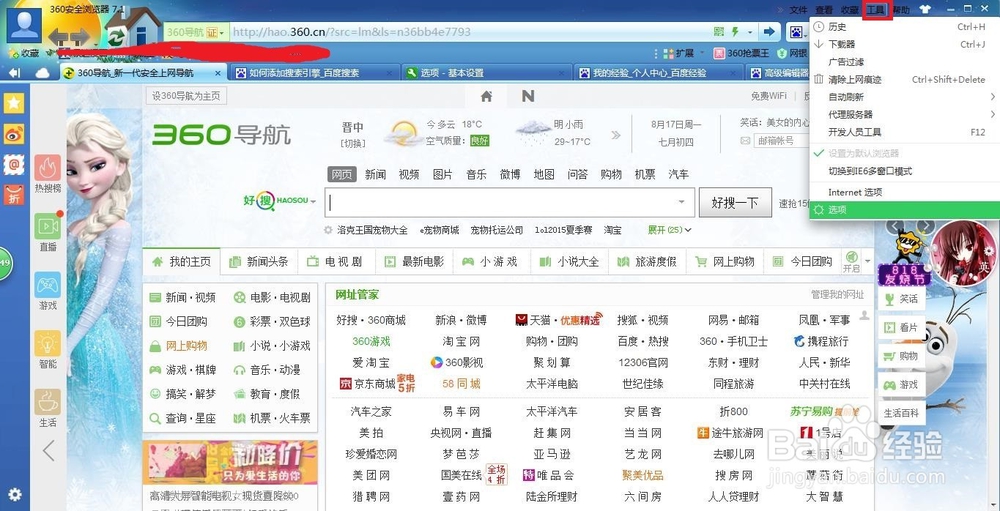Expand the 自动刷新 submenu
Image resolution: width=1000 pixels, height=511 pixels.
[904, 97]
